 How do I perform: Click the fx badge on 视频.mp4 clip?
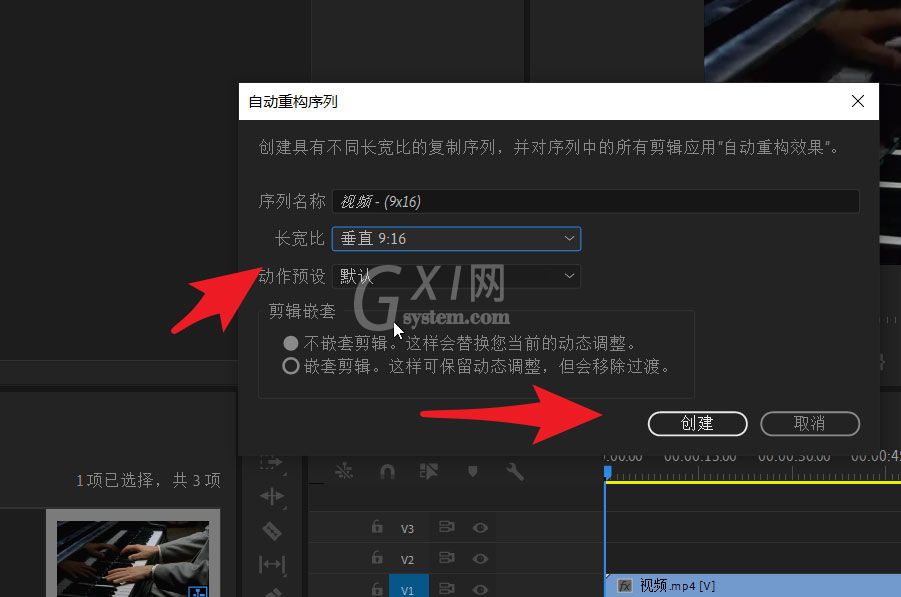(625, 586)
